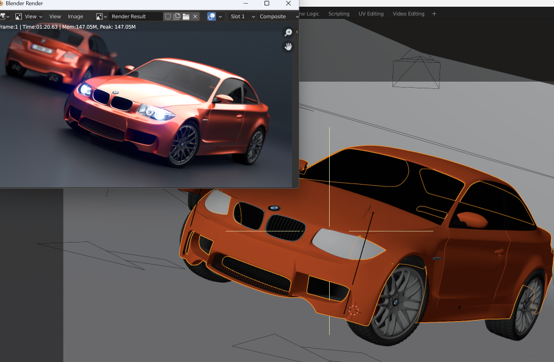The width and height of the screenshot is (554, 362).
Task: Select the BMW badge on the viewport car hood
Action: click(274, 208)
